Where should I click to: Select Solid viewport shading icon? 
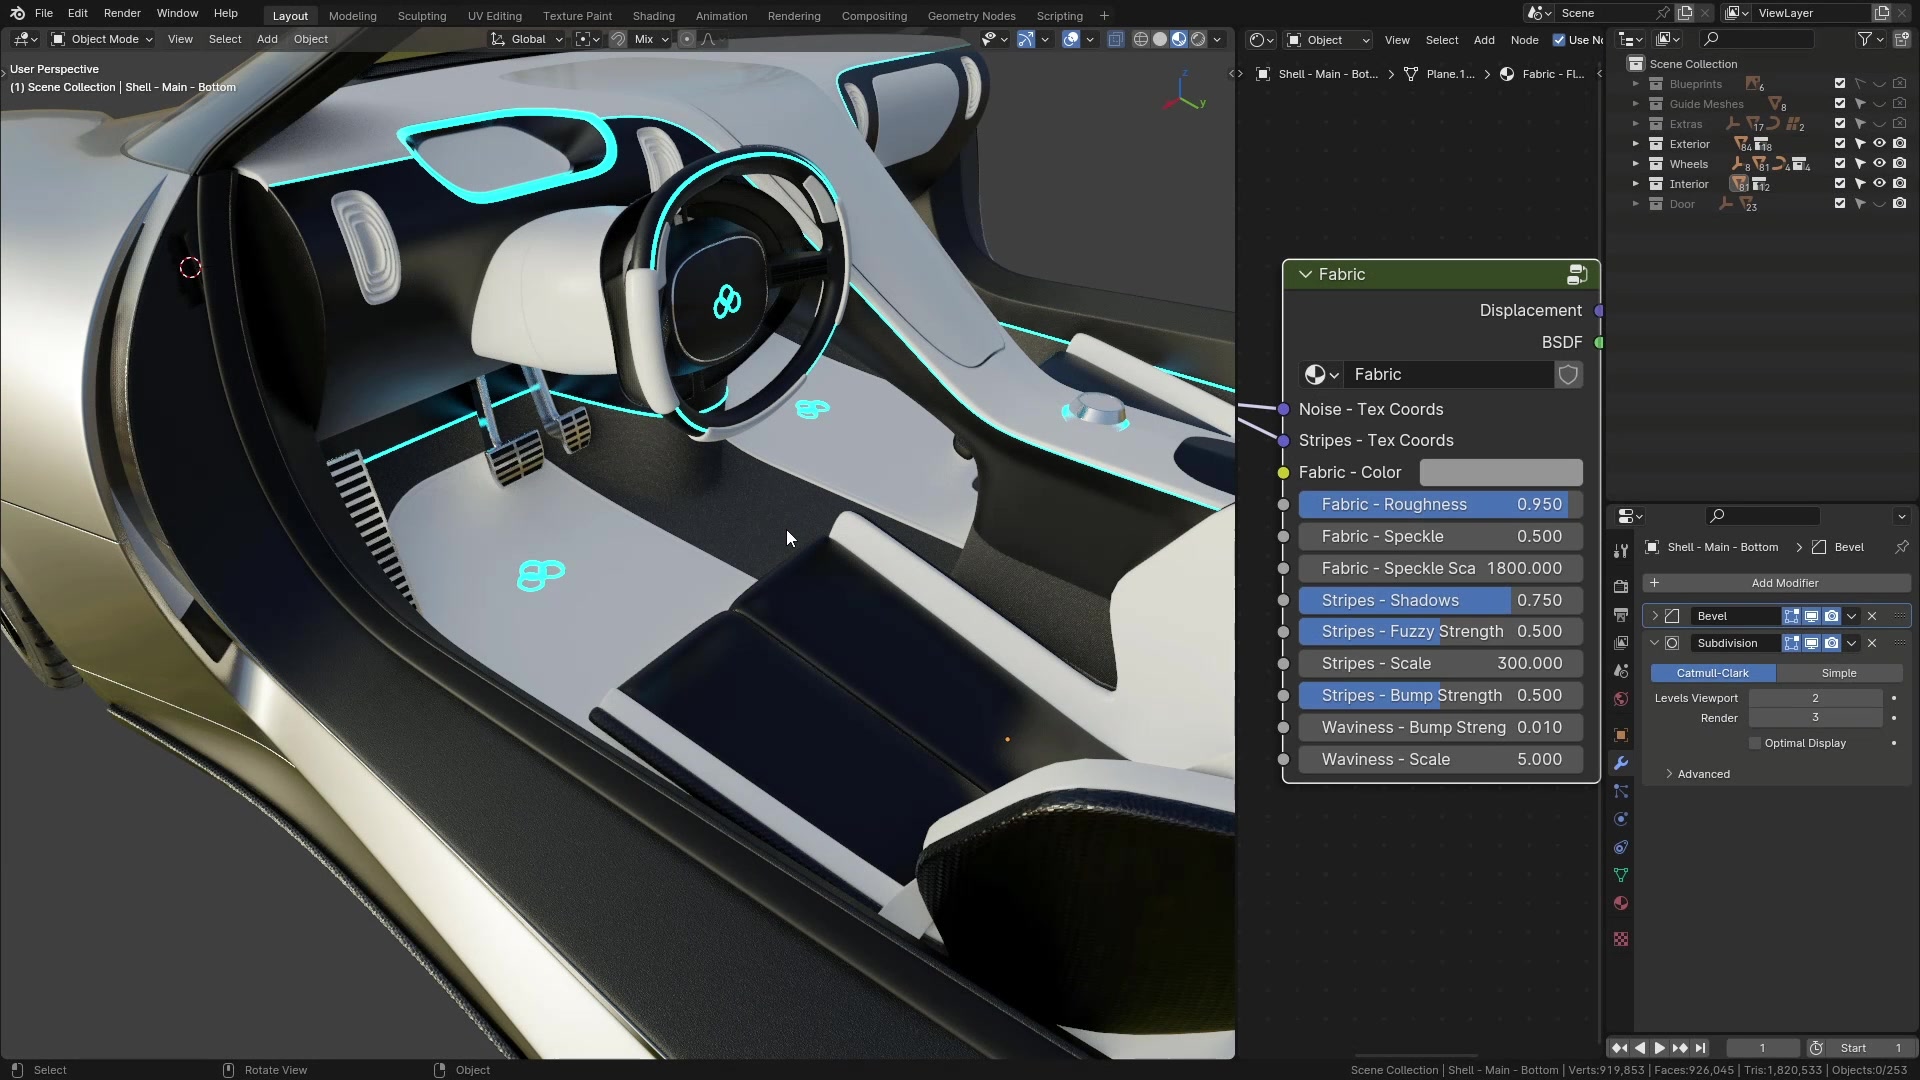[1160, 39]
